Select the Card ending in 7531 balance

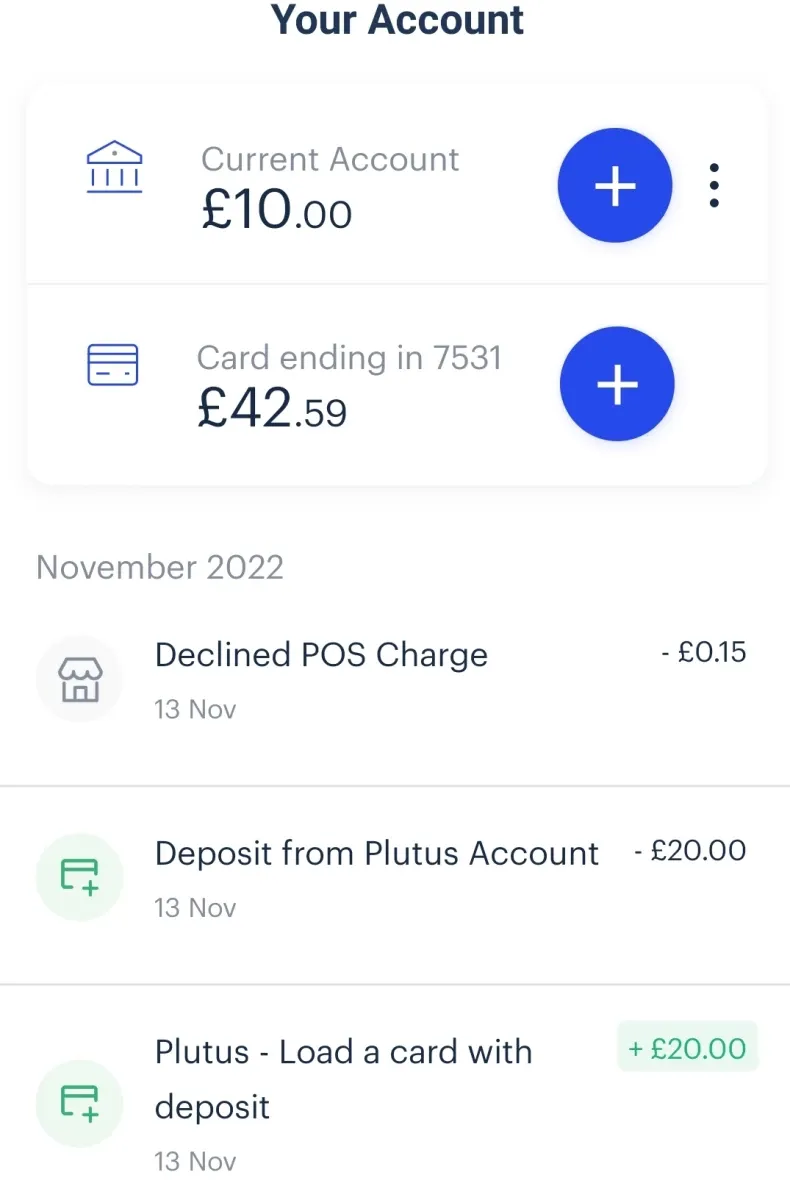click(x=272, y=409)
